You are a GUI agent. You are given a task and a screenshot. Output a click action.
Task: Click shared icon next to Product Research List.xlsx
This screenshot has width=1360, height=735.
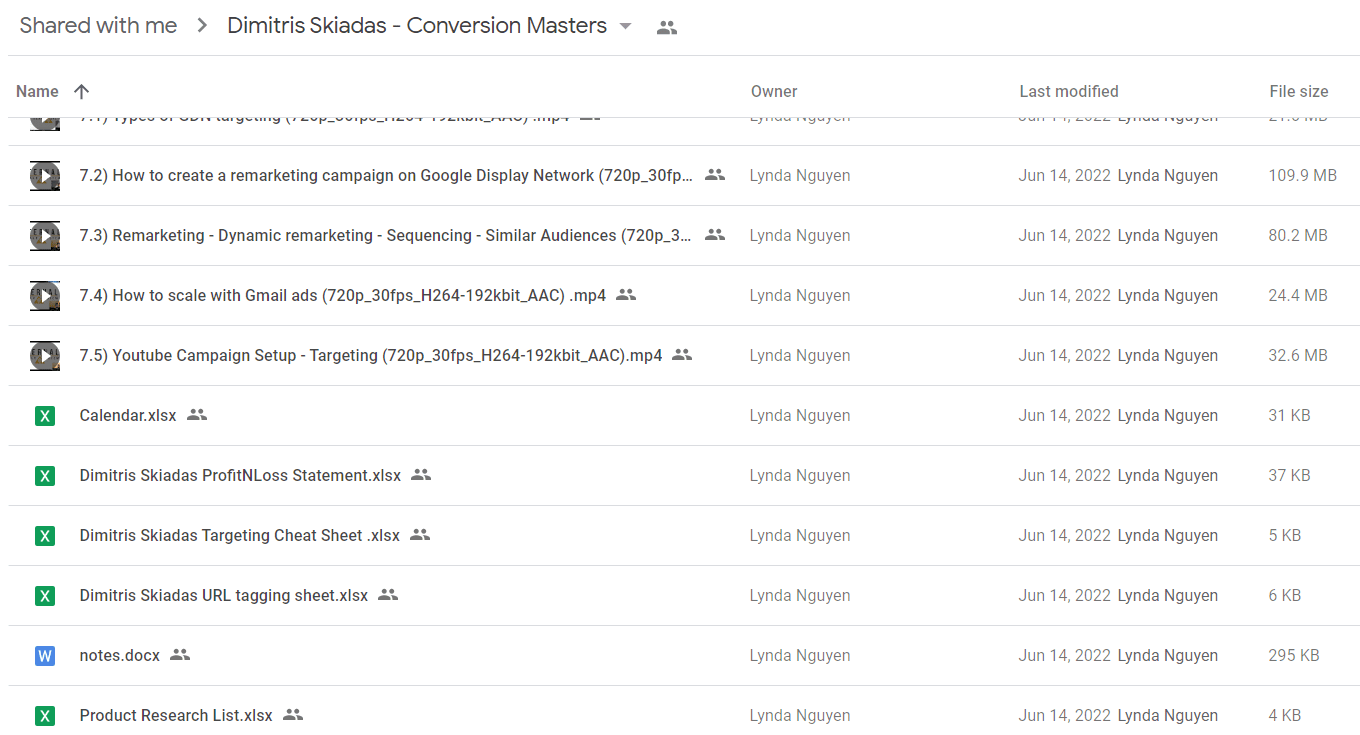click(x=293, y=715)
